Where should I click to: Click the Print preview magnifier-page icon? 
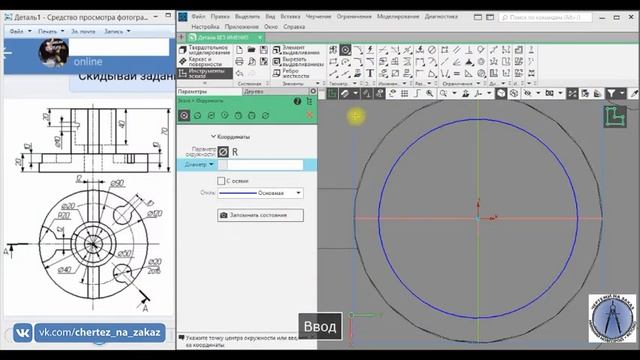(x=251, y=62)
